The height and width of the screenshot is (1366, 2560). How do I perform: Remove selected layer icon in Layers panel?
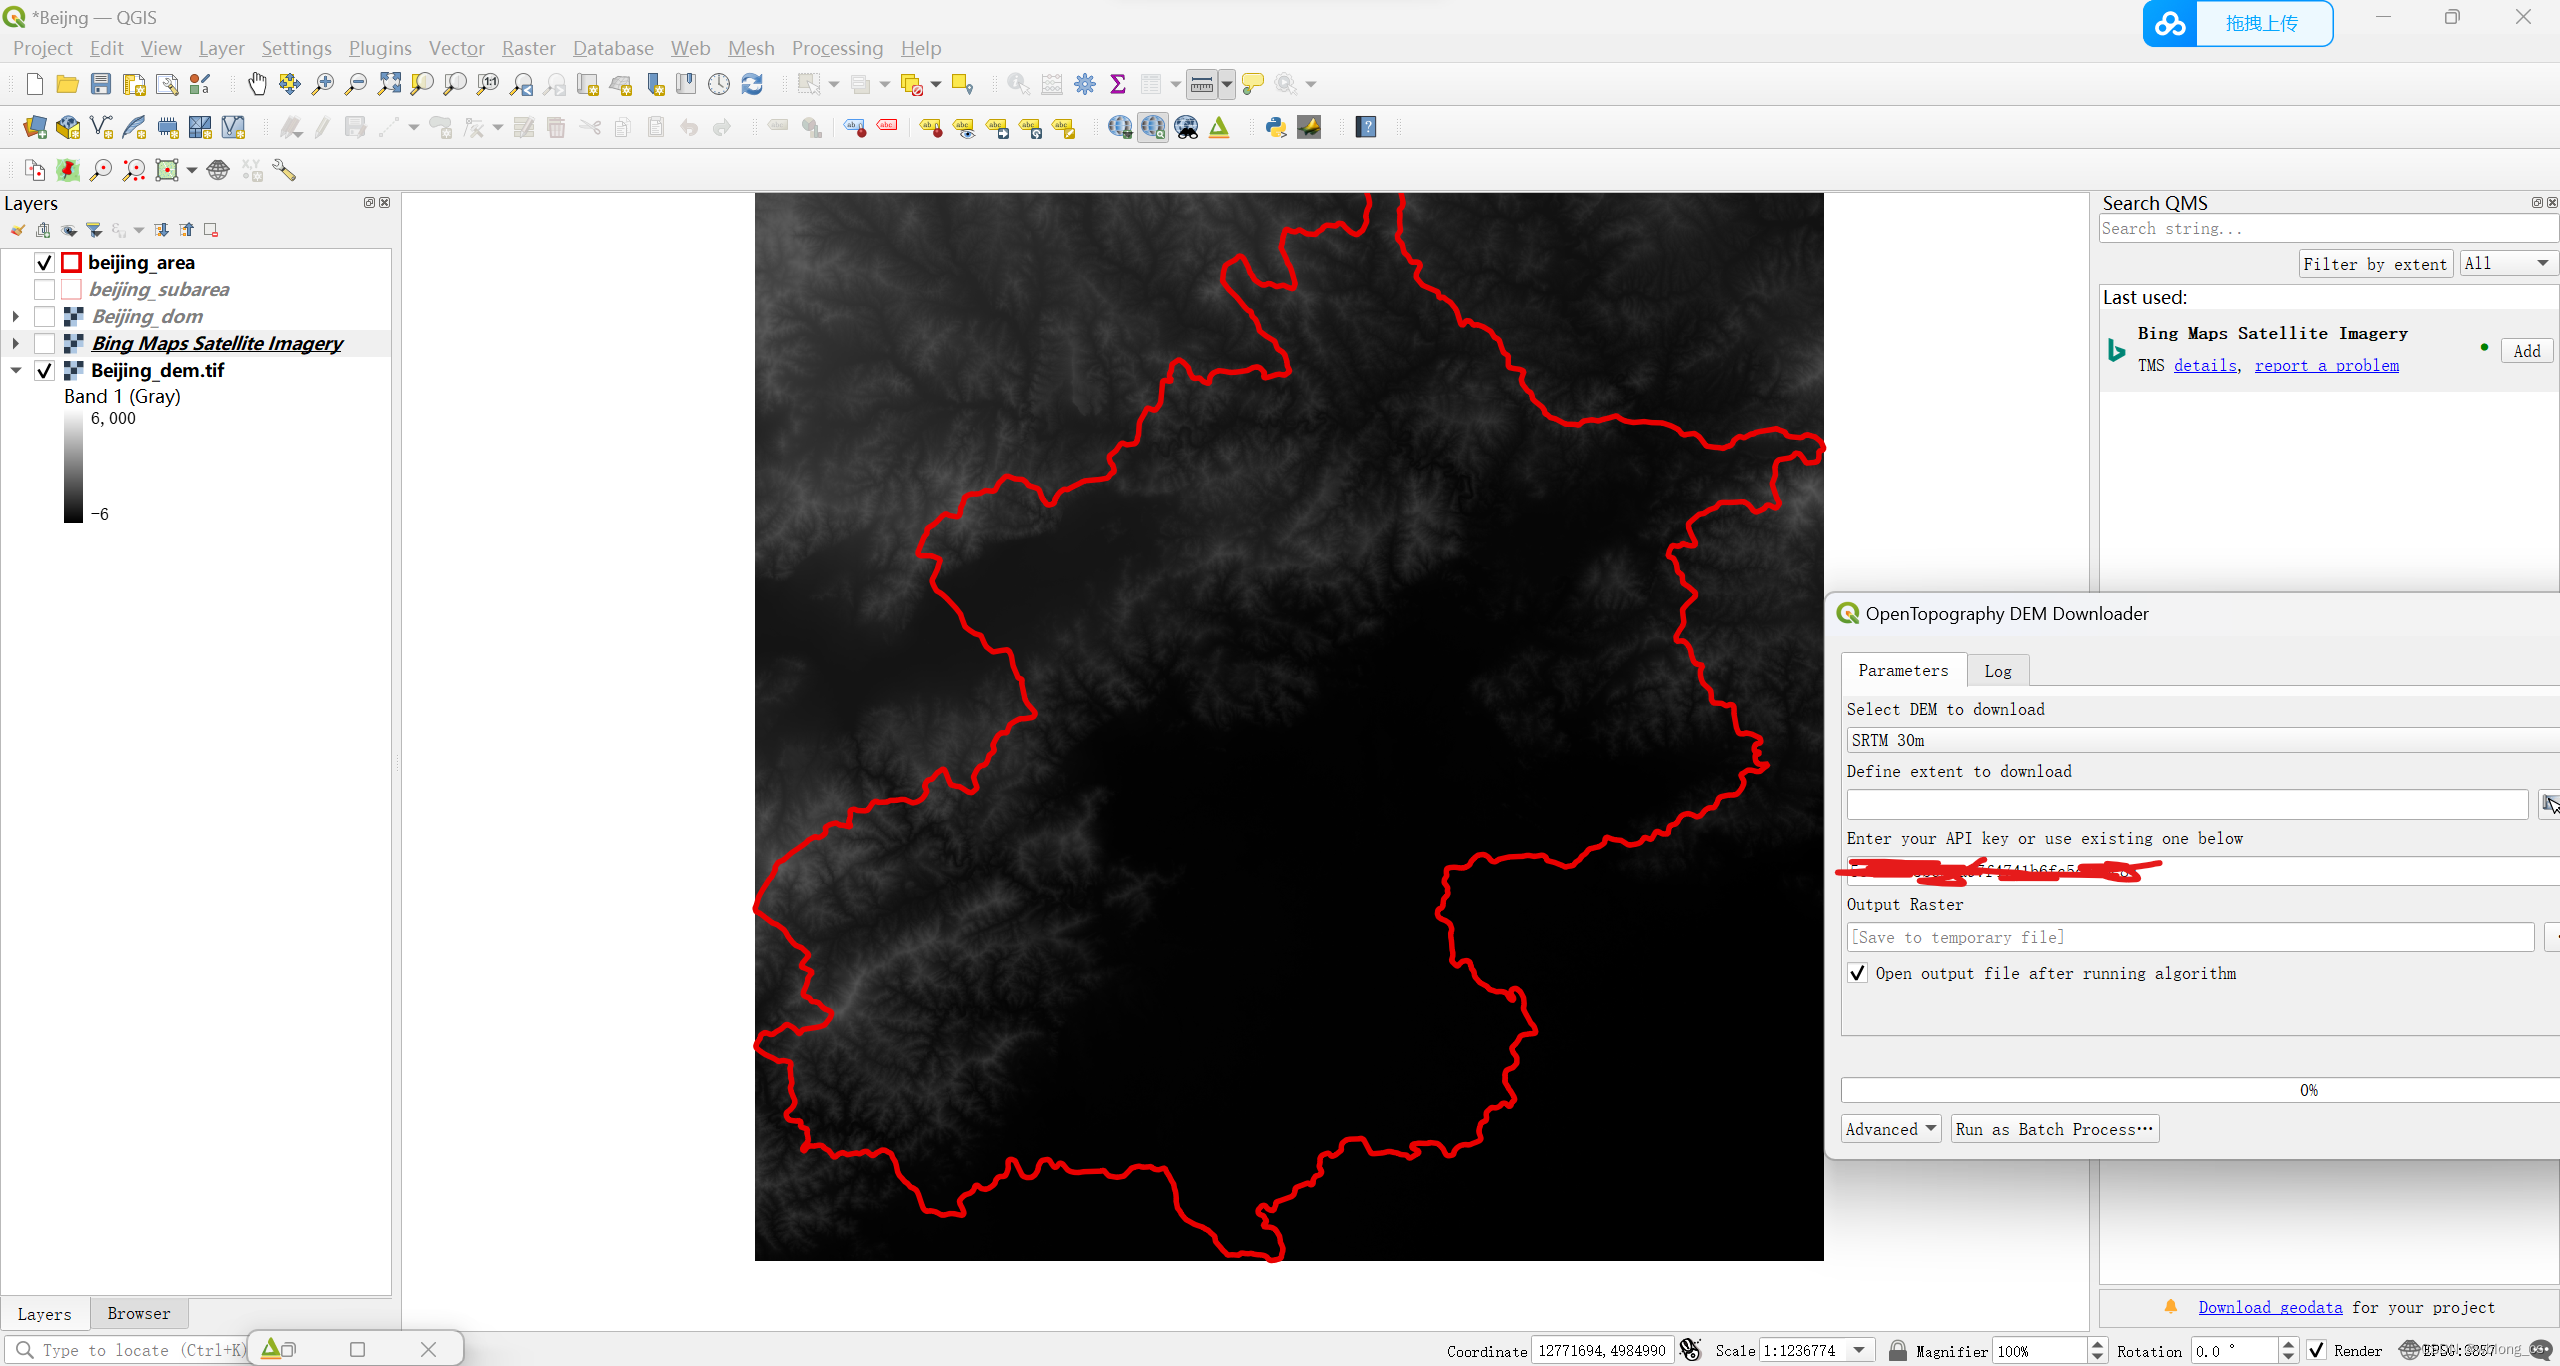pos(211,230)
